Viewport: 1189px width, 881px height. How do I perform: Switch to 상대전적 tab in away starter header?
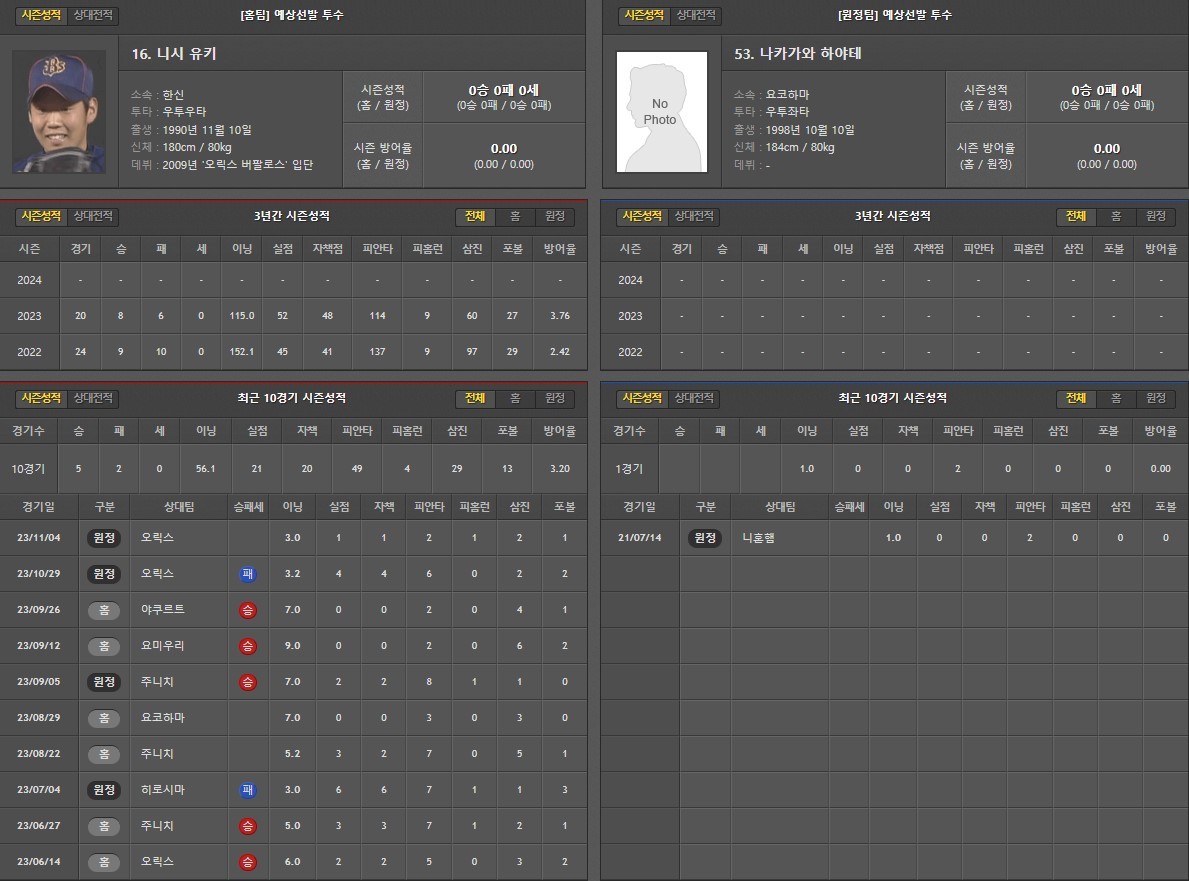(696, 14)
